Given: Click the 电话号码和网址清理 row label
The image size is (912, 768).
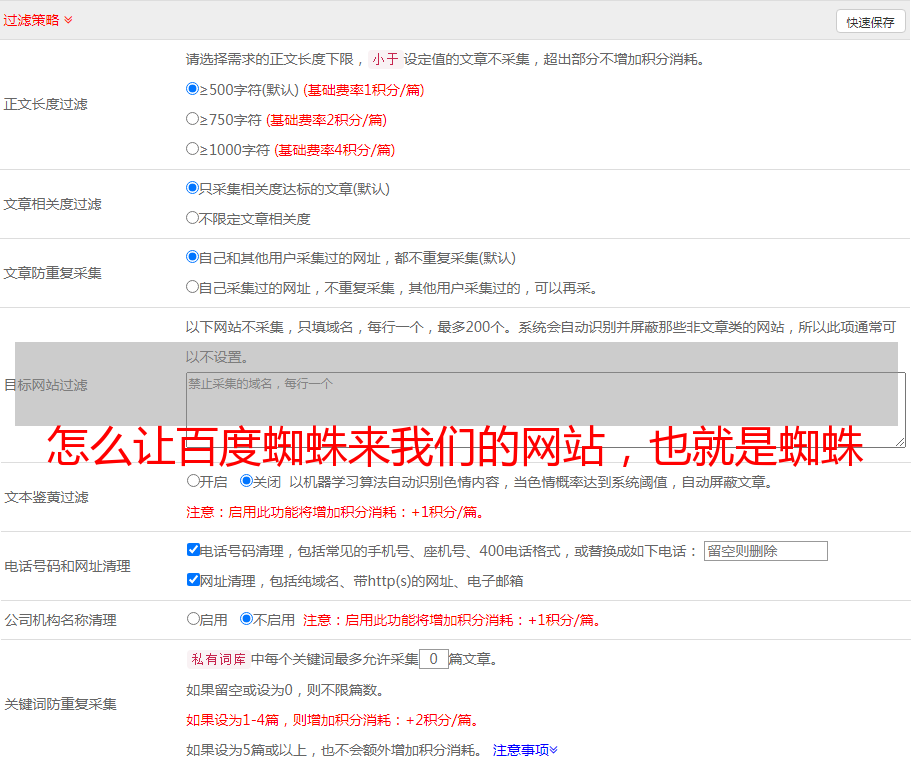Looking at the screenshot, I should click(67, 566).
